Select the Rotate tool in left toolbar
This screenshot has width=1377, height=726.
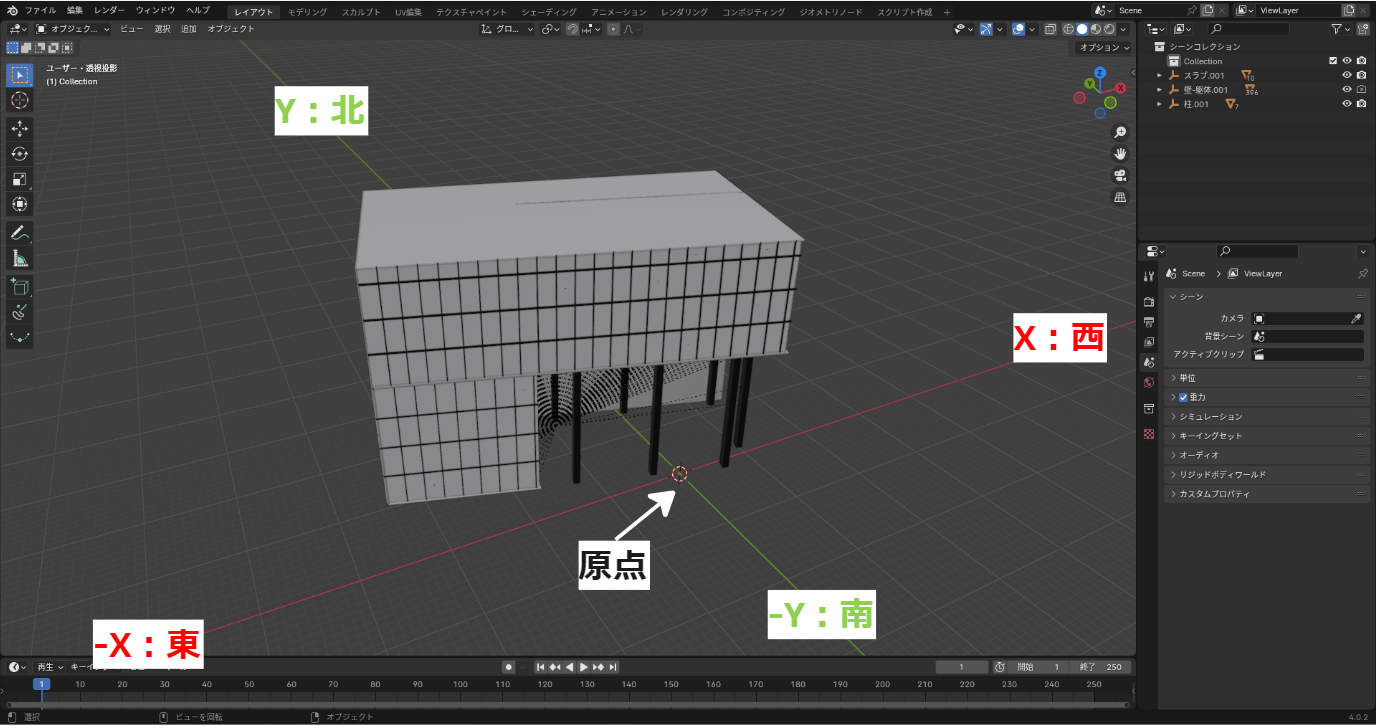(x=19, y=154)
